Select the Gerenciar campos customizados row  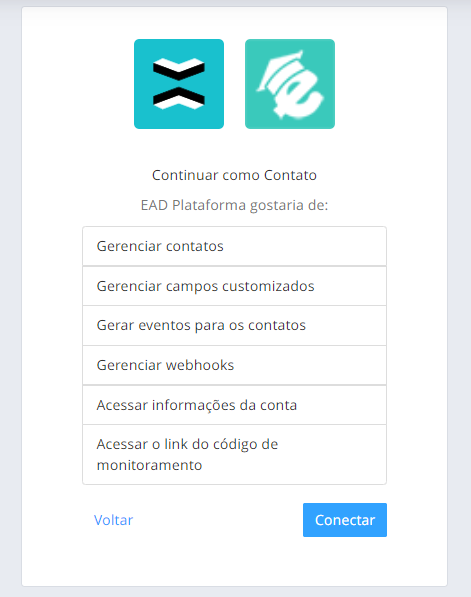tap(235, 286)
